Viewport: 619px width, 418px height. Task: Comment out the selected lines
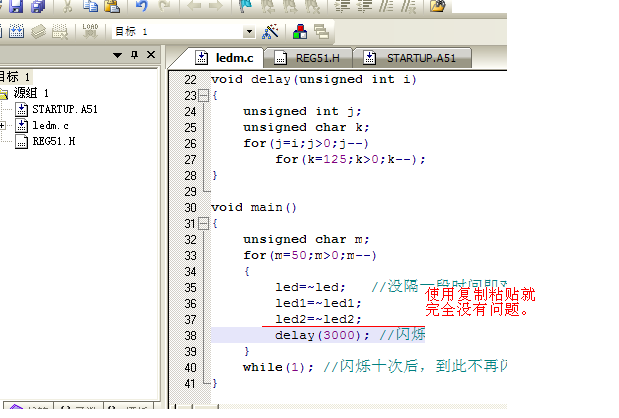(x=386, y=6)
